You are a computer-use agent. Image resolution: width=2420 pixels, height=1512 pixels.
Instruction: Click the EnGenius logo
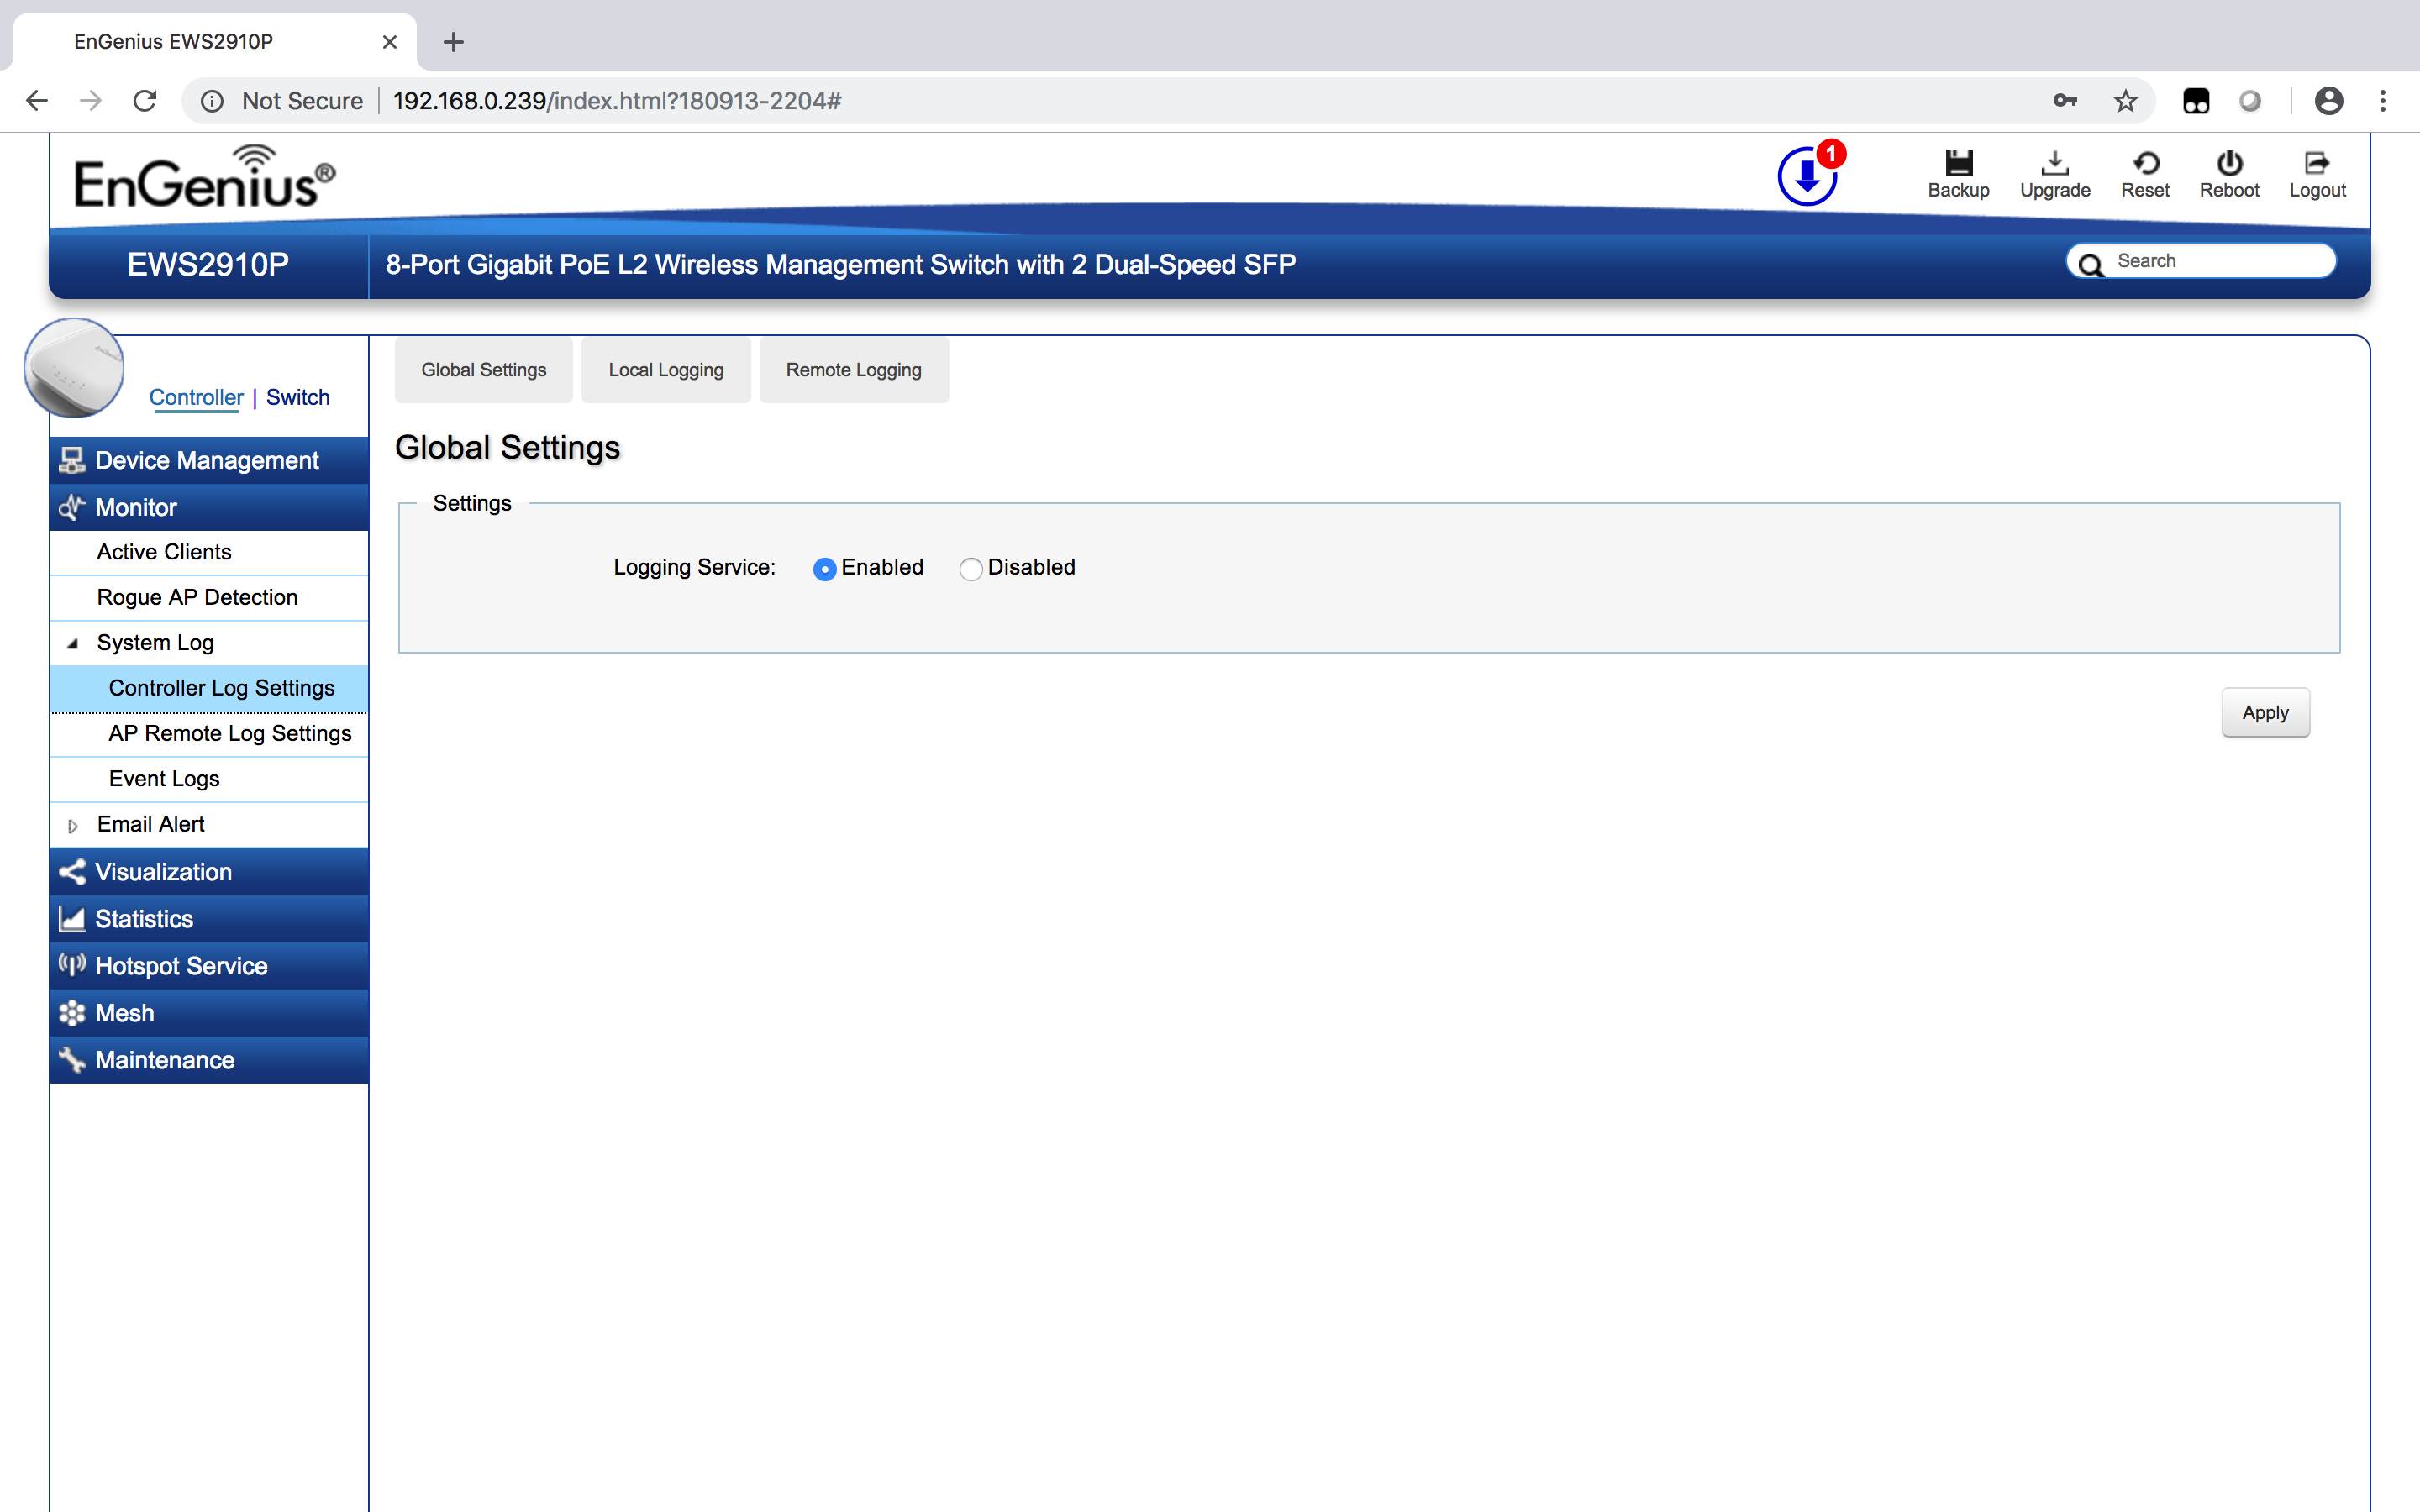[205, 178]
